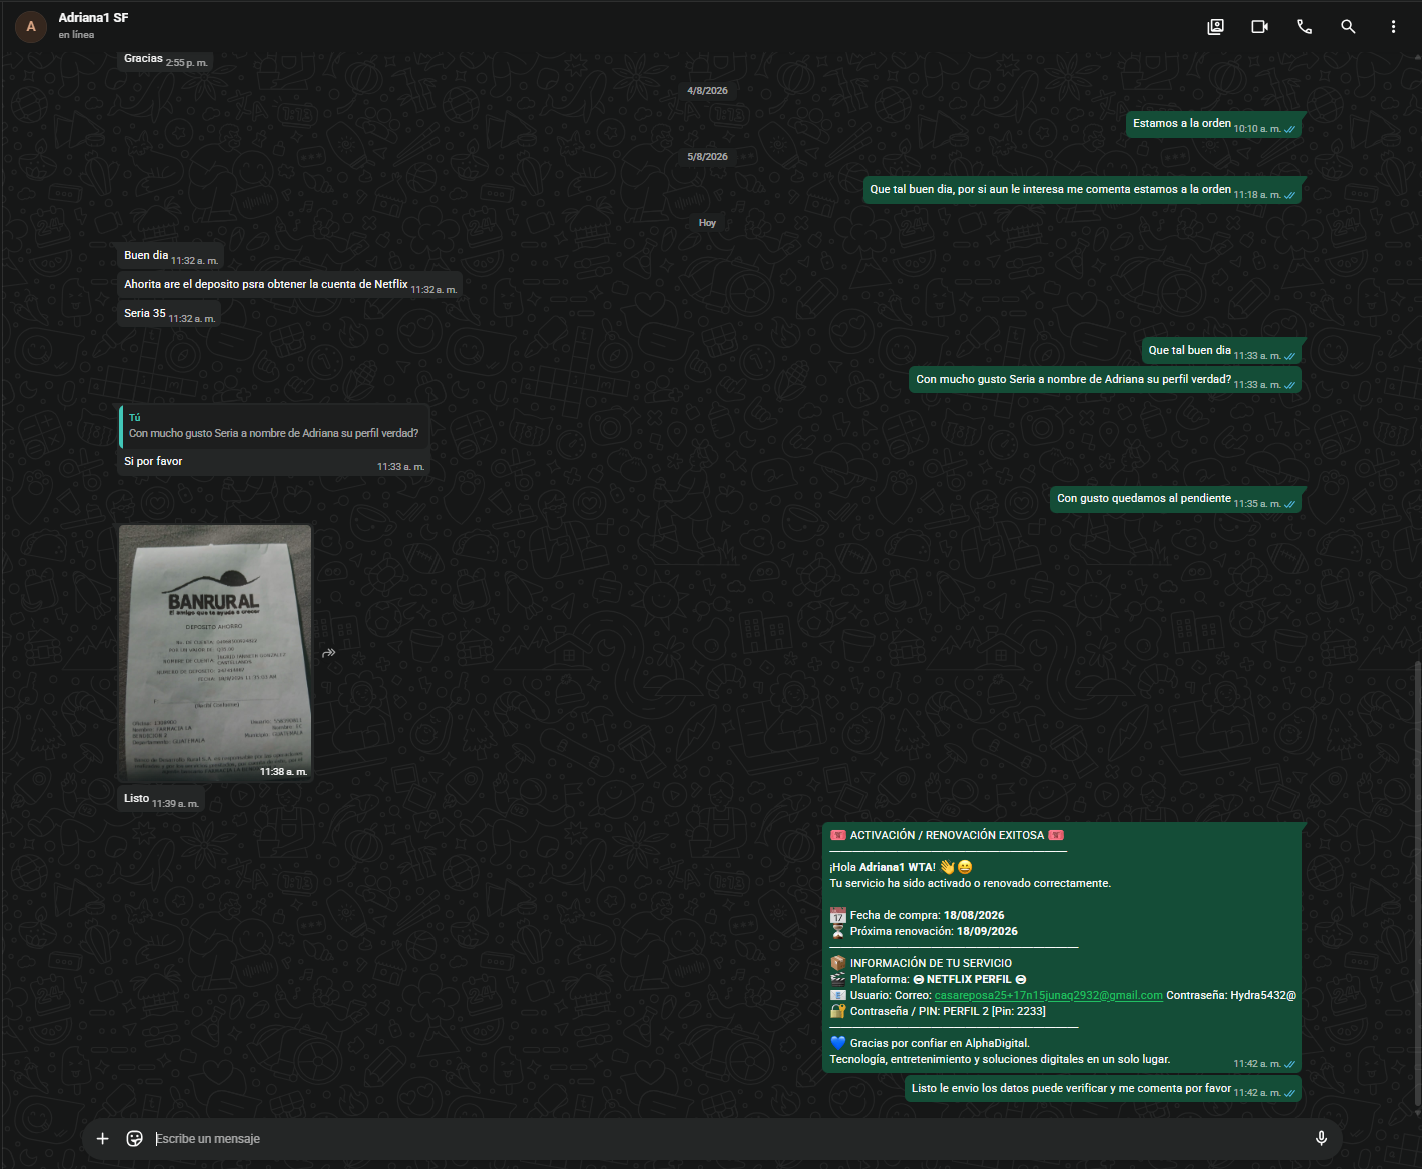Click the "Próxima renovación: 18/09/2026" line
Viewport: 1422px width, 1169px height.
[924, 932]
